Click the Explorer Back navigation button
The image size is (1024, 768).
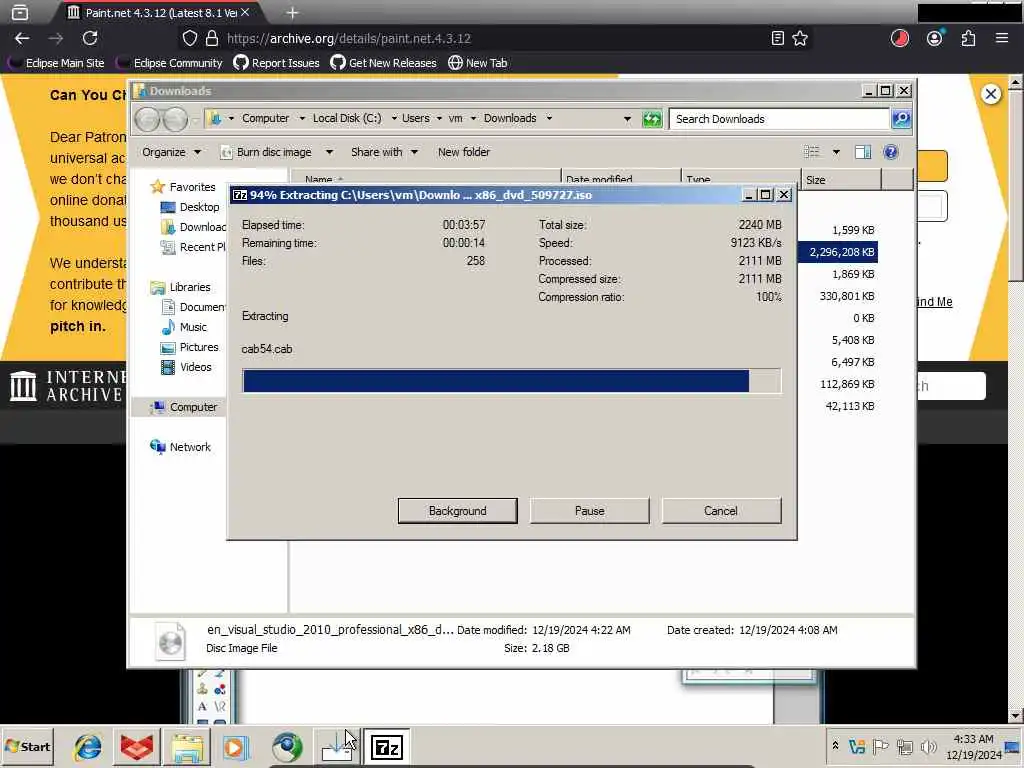(148, 120)
